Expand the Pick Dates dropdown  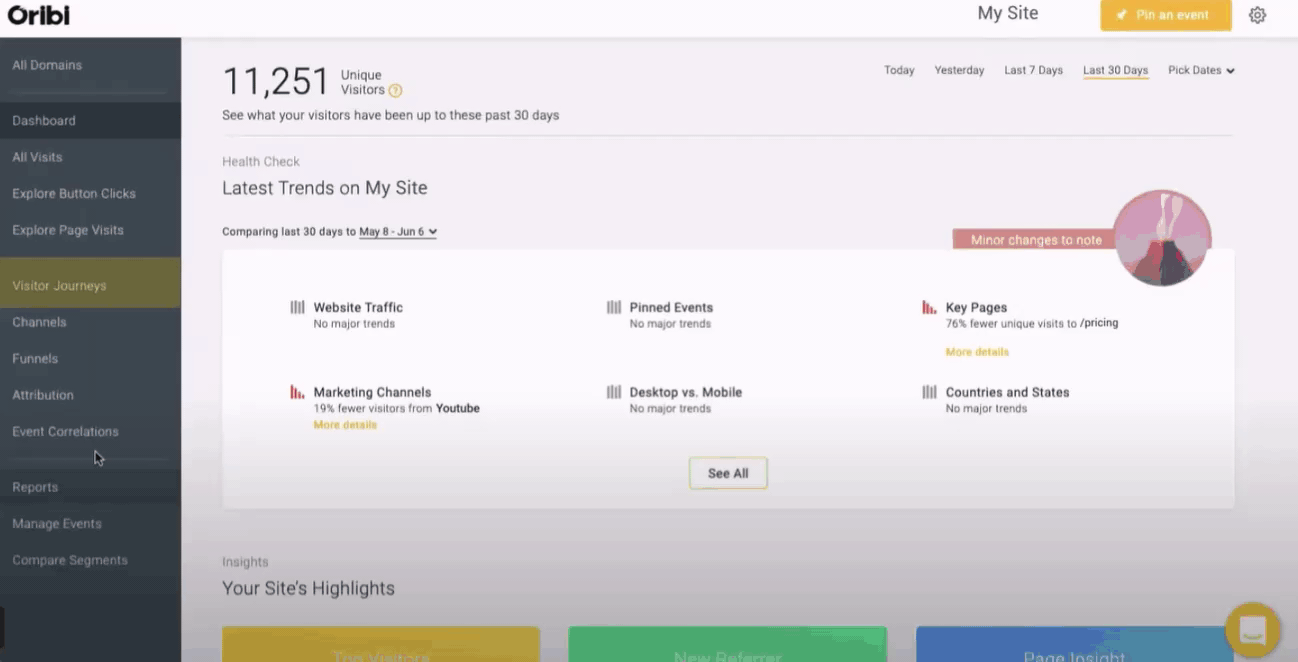1201,71
